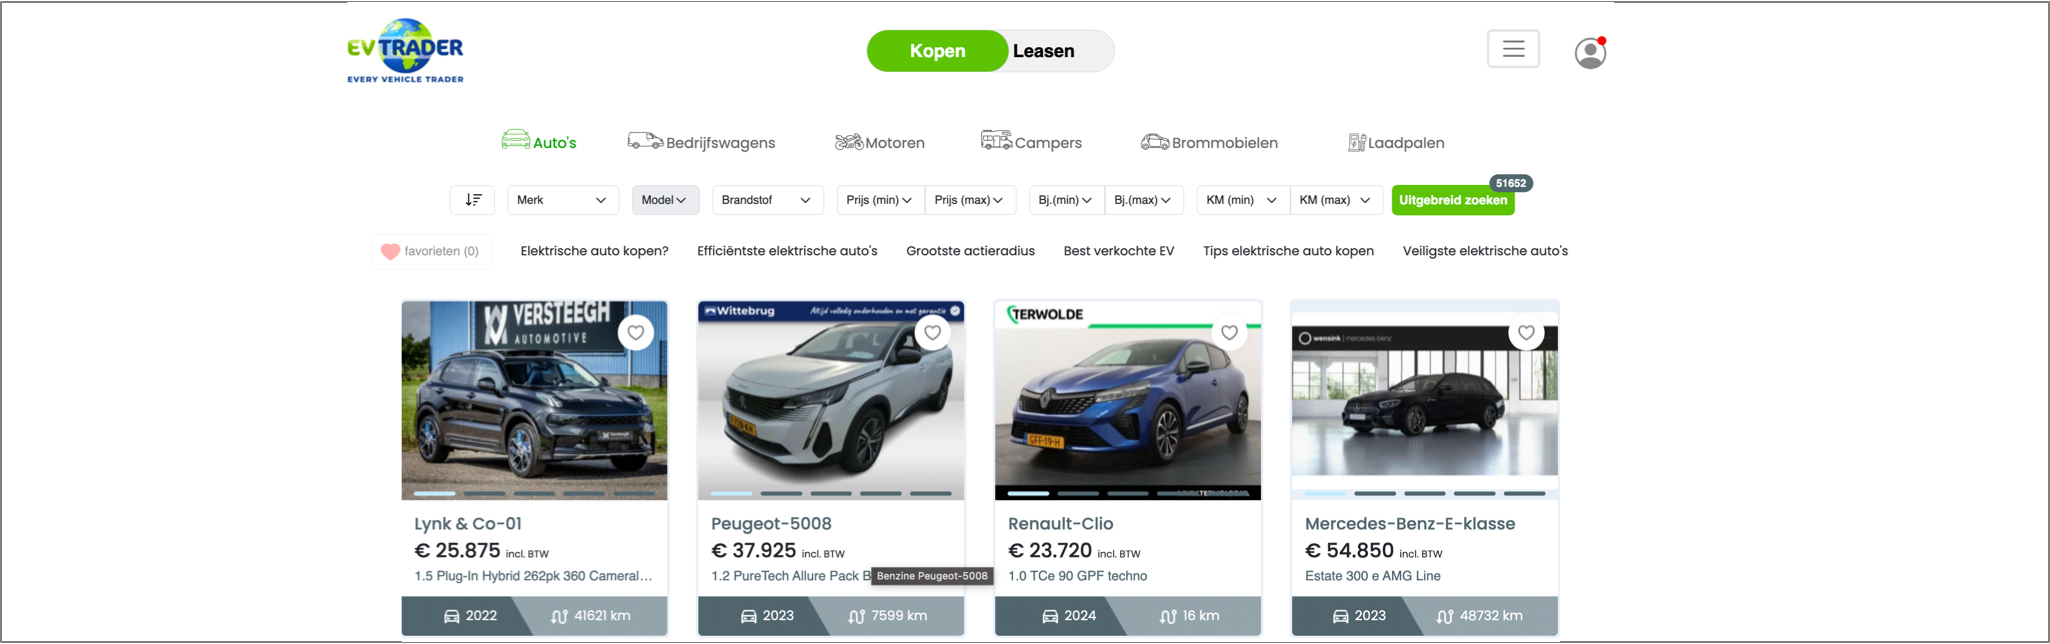
Task: Click the 2024 build year car icon
Action: click(1050, 616)
